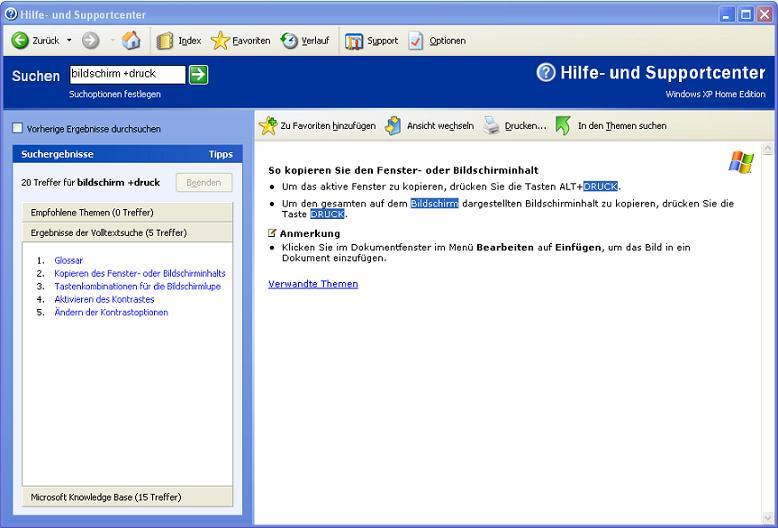Open Aktivieren des Kontrastes result
This screenshot has width=778, height=528.
104,299
